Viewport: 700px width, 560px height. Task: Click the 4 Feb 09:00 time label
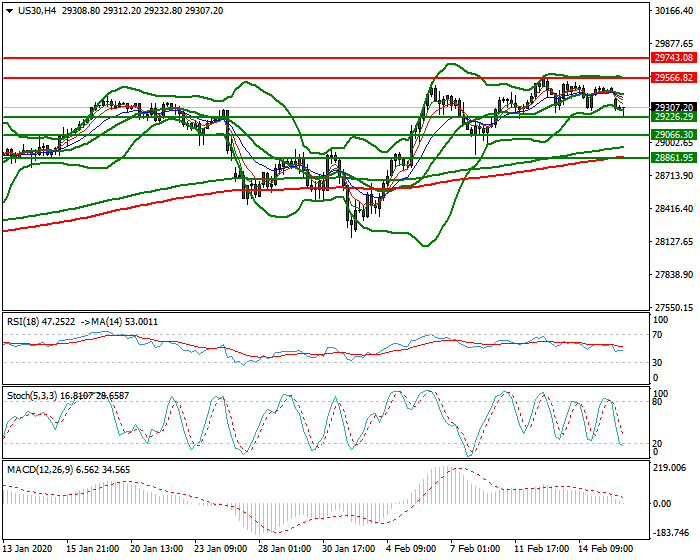[411, 549]
